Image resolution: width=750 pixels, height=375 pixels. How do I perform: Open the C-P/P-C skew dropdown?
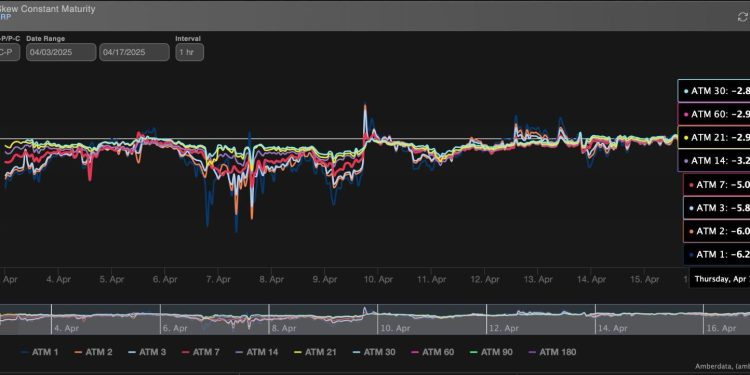10,52
